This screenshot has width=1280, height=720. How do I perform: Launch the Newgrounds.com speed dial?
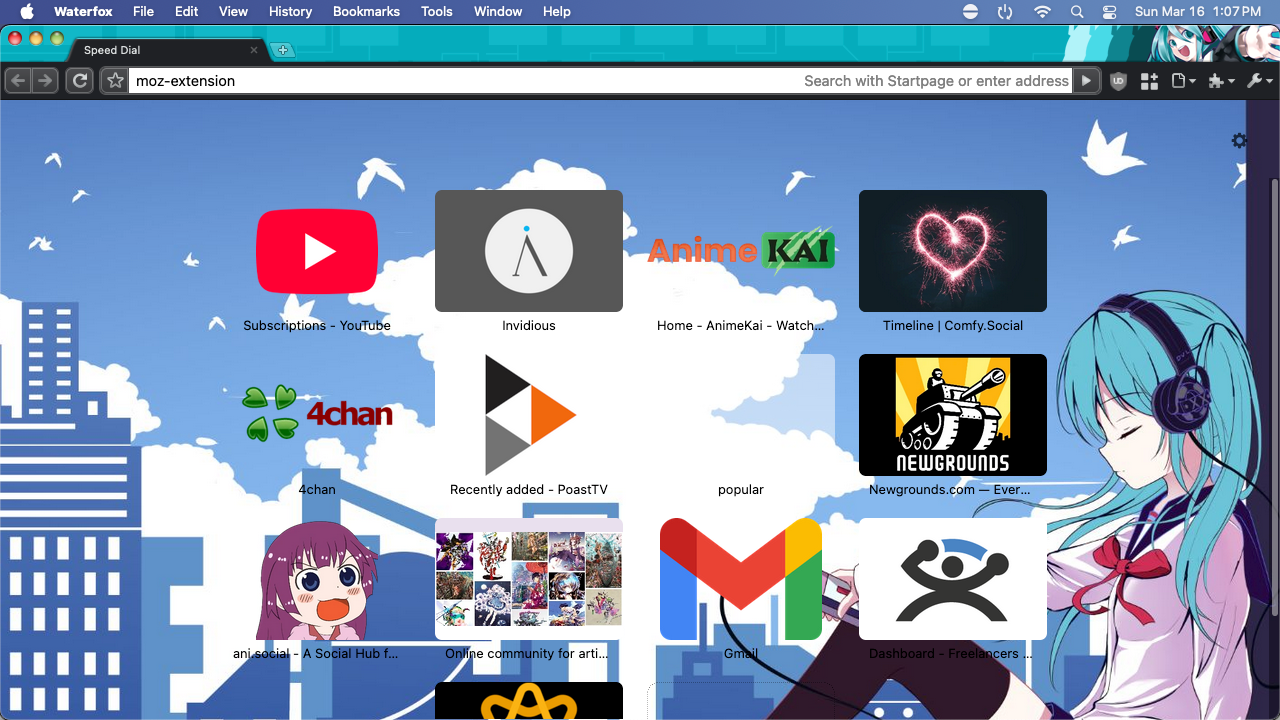952,415
